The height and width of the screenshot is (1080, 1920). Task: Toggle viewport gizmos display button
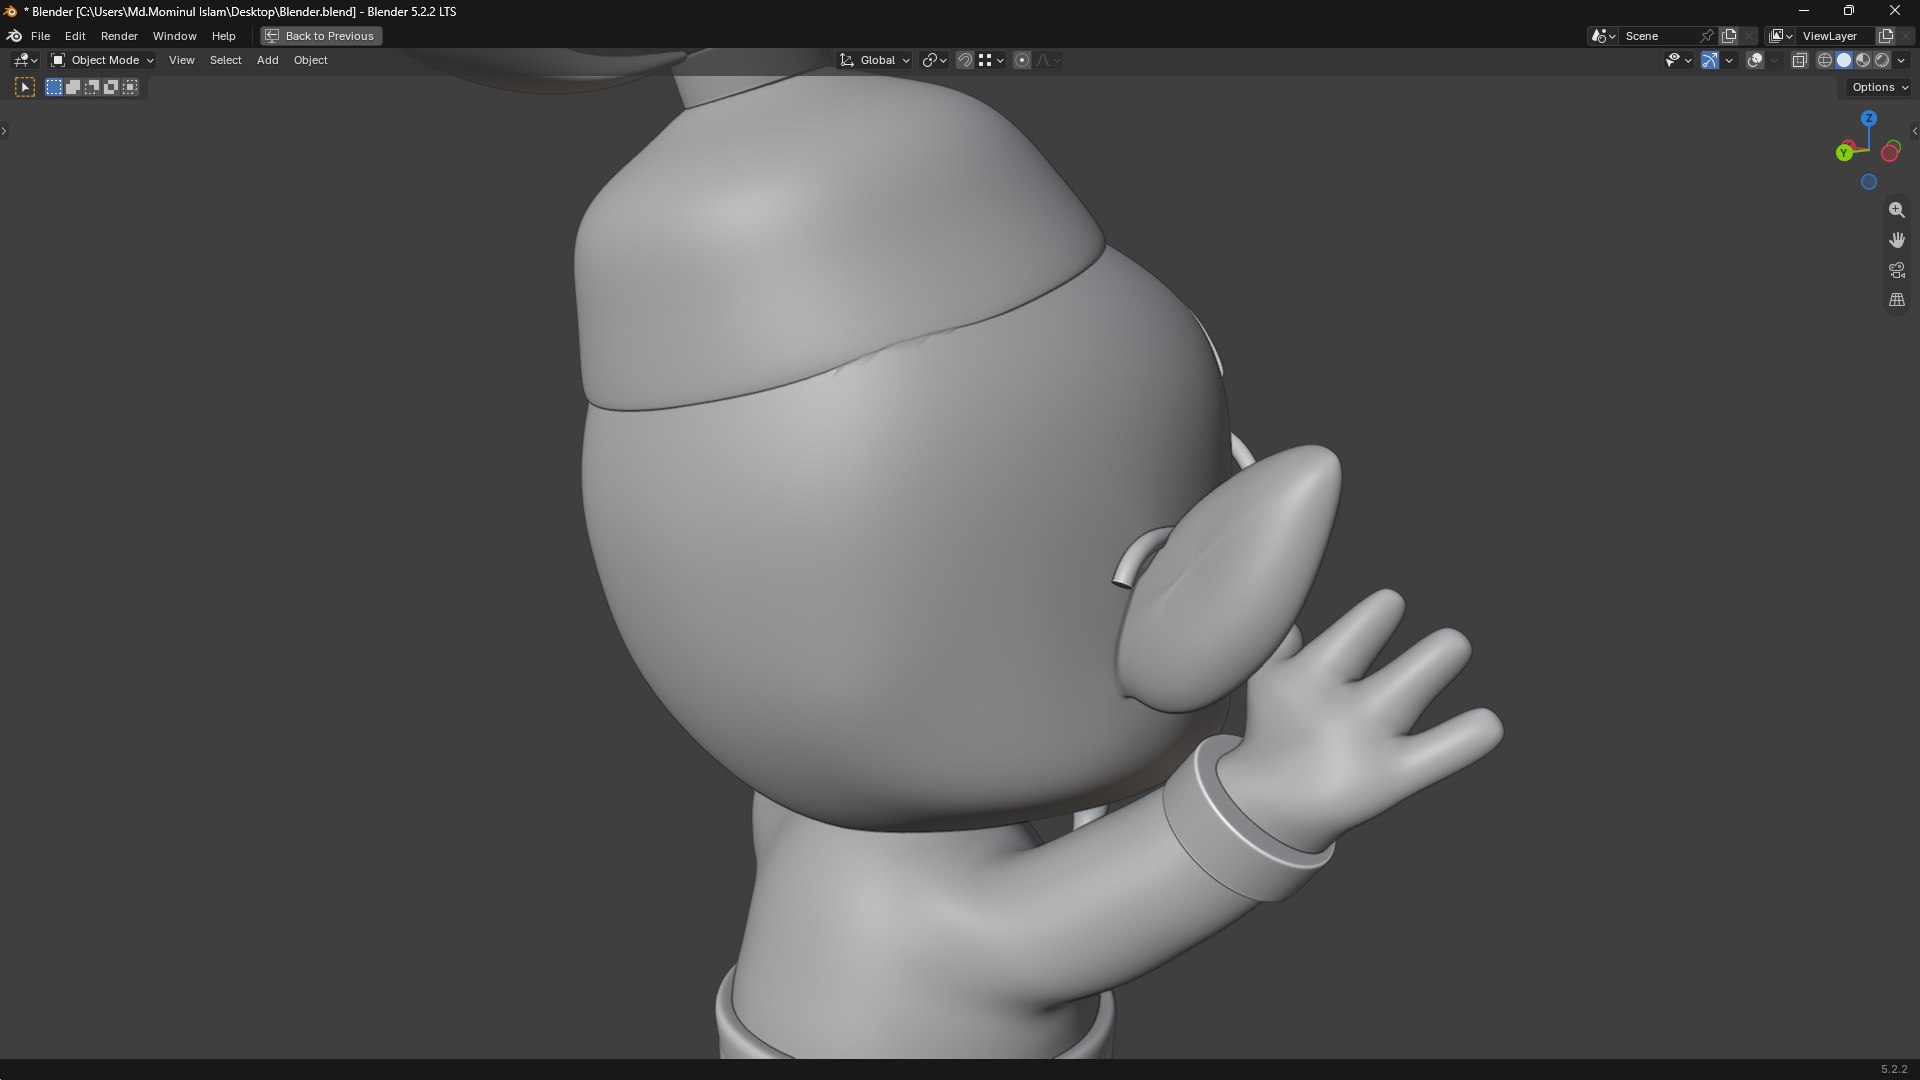(x=1710, y=61)
